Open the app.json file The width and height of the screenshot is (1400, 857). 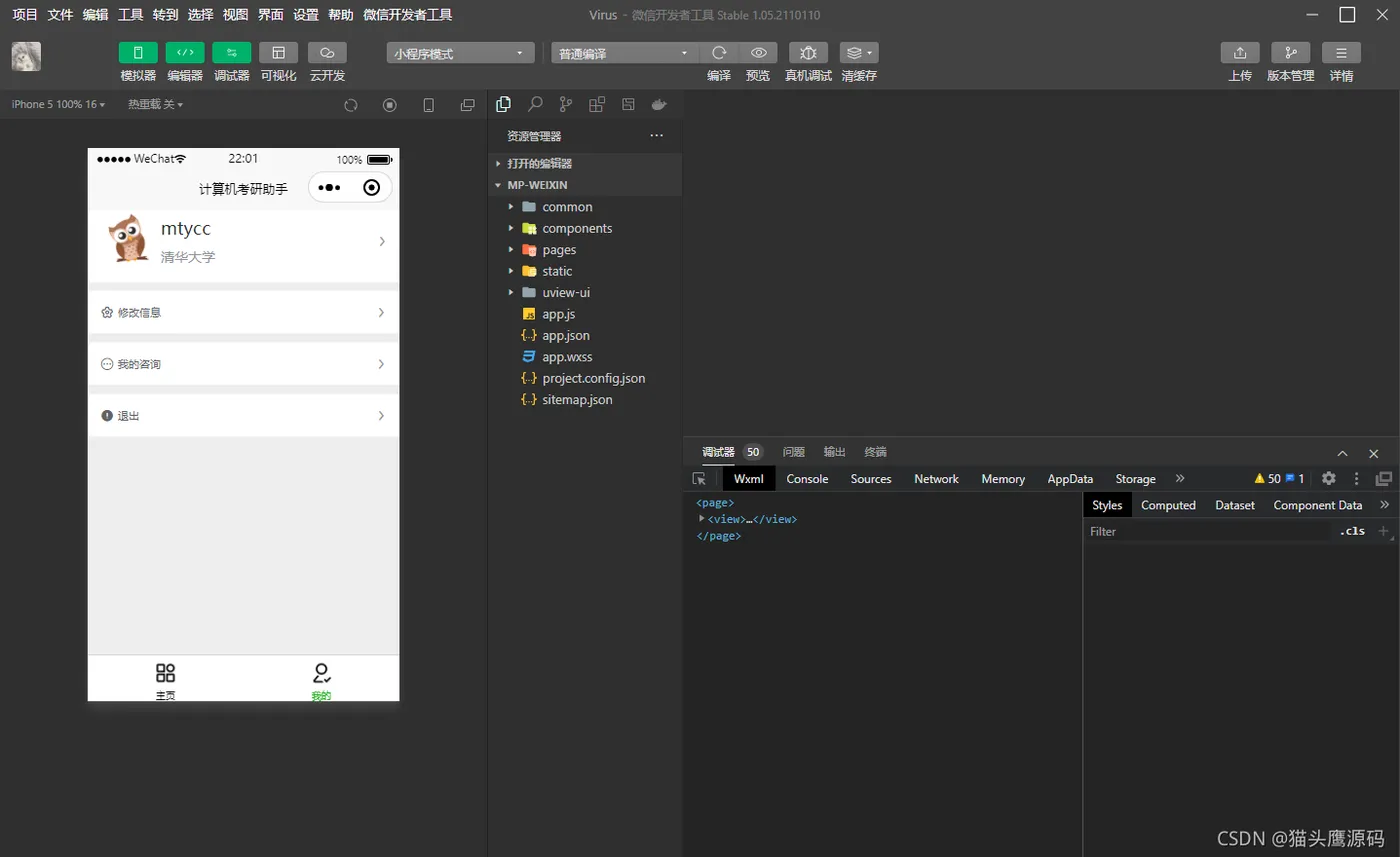point(585,336)
